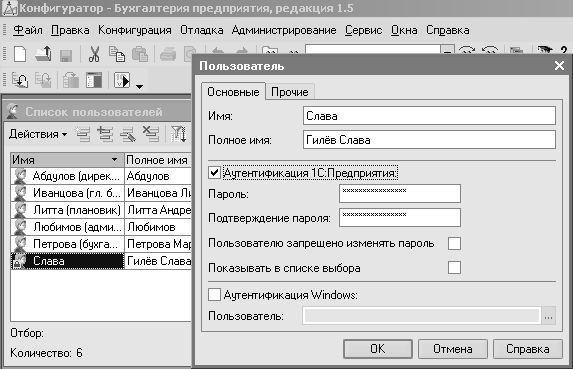Click the Cut scissors icon
The image size is (573, 369).
pos(94,54)
